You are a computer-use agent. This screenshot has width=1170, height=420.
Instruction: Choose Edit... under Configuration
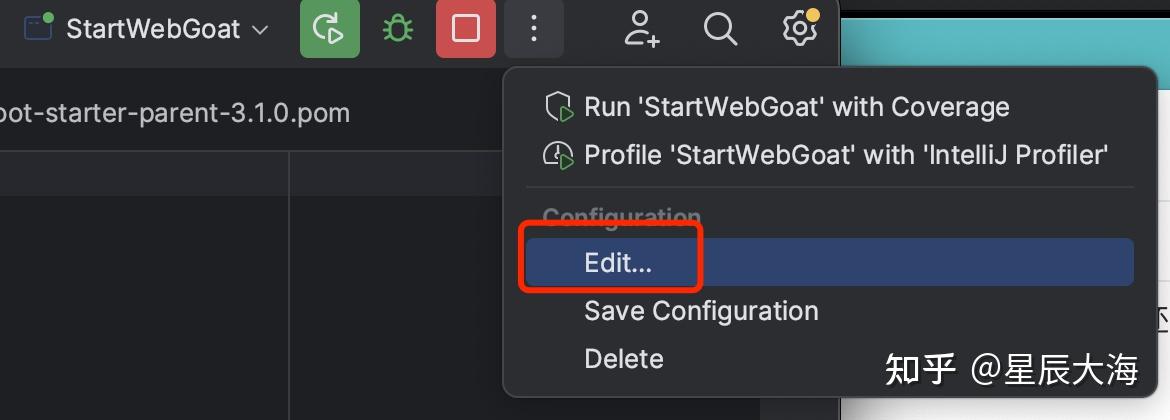pos(618,262)
